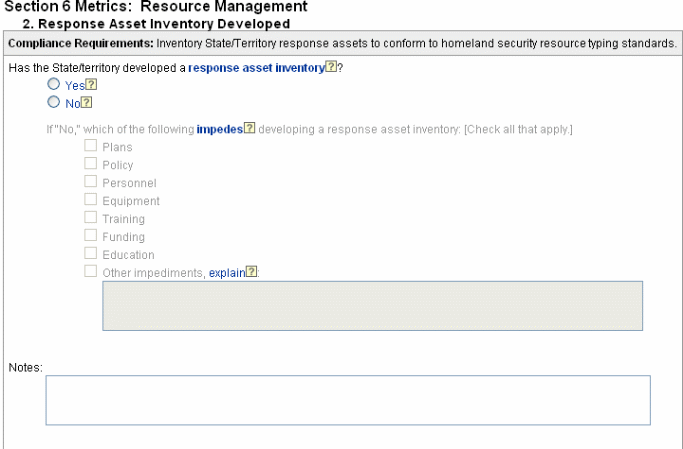Mark the Funding checkbox
This screenshot has height=449, width=683.
coord(91,235)
